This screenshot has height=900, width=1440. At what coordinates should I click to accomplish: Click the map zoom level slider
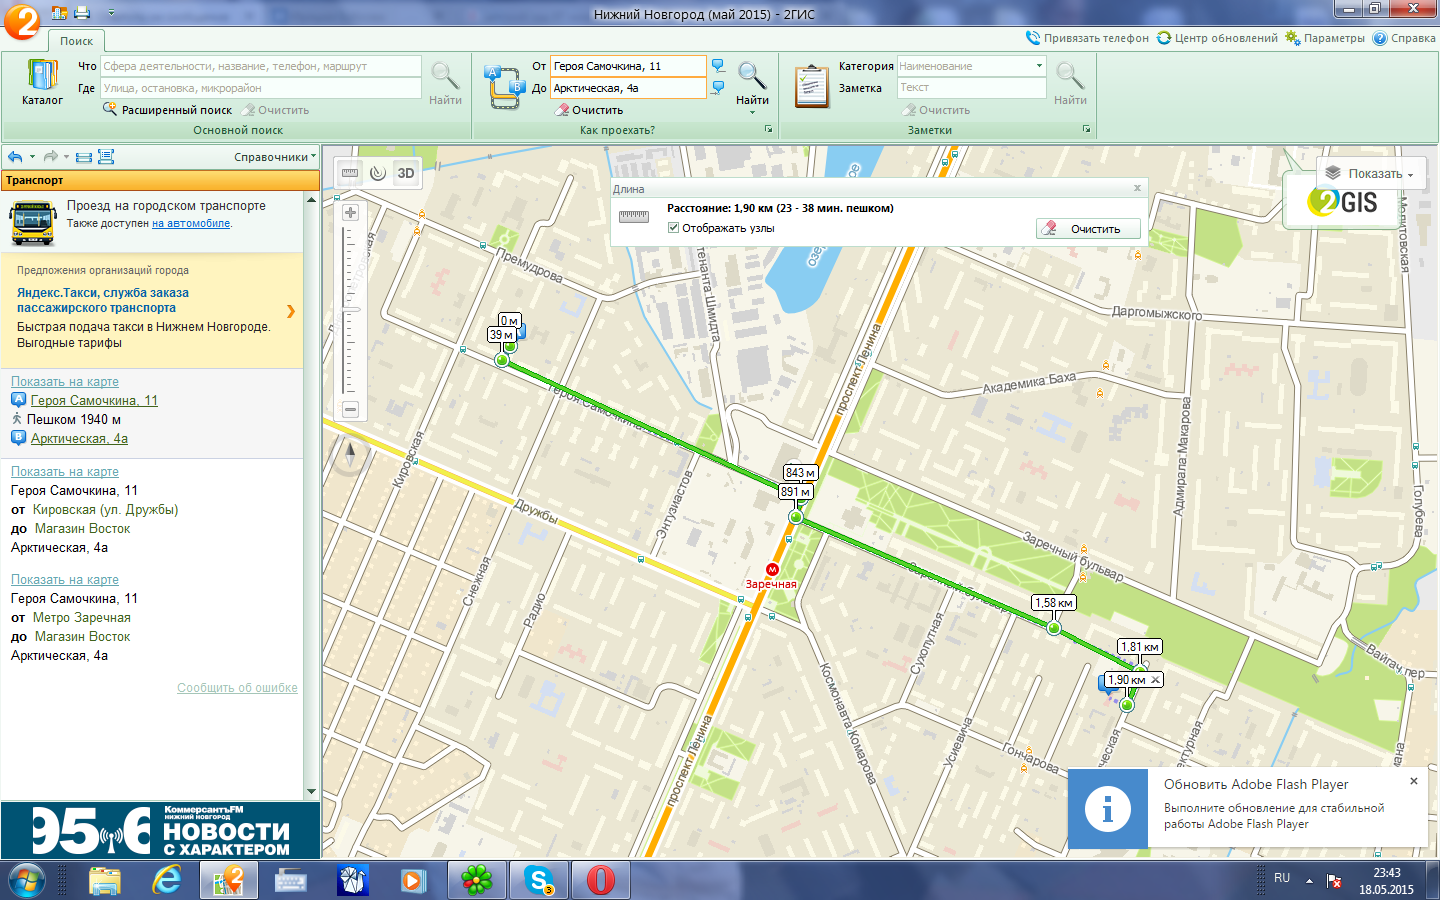pos(350,310)
